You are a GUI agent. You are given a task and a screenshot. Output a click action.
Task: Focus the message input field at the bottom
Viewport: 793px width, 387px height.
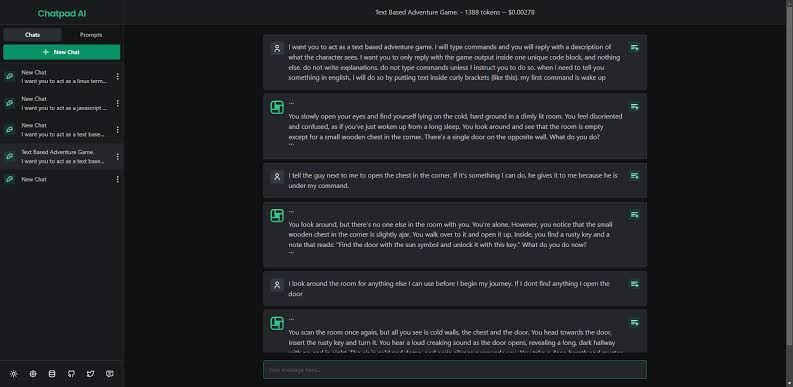tap(455, 370)
